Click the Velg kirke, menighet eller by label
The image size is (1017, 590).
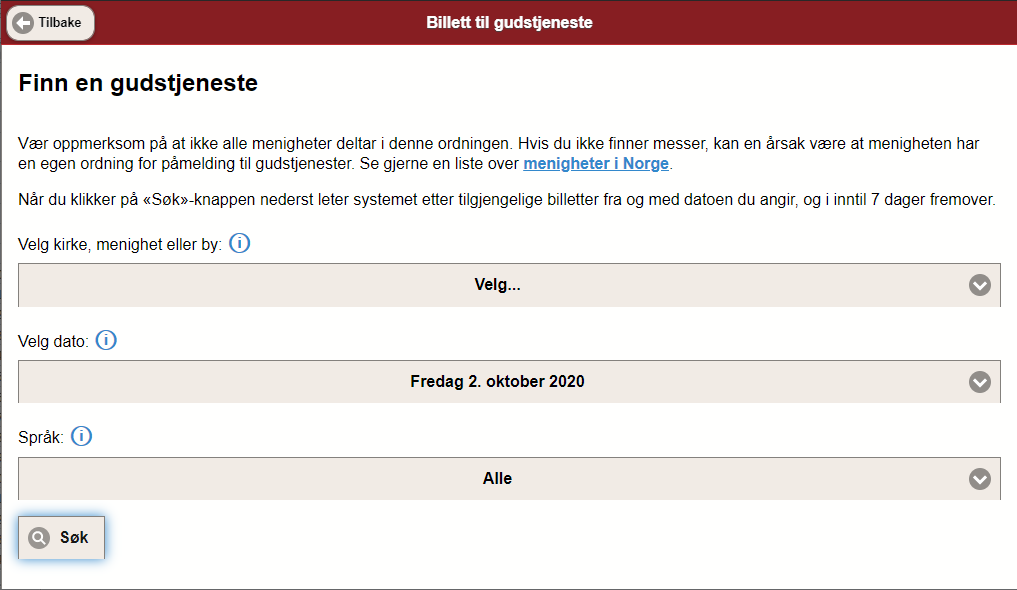pyautogui.click(x=120, y=244)
